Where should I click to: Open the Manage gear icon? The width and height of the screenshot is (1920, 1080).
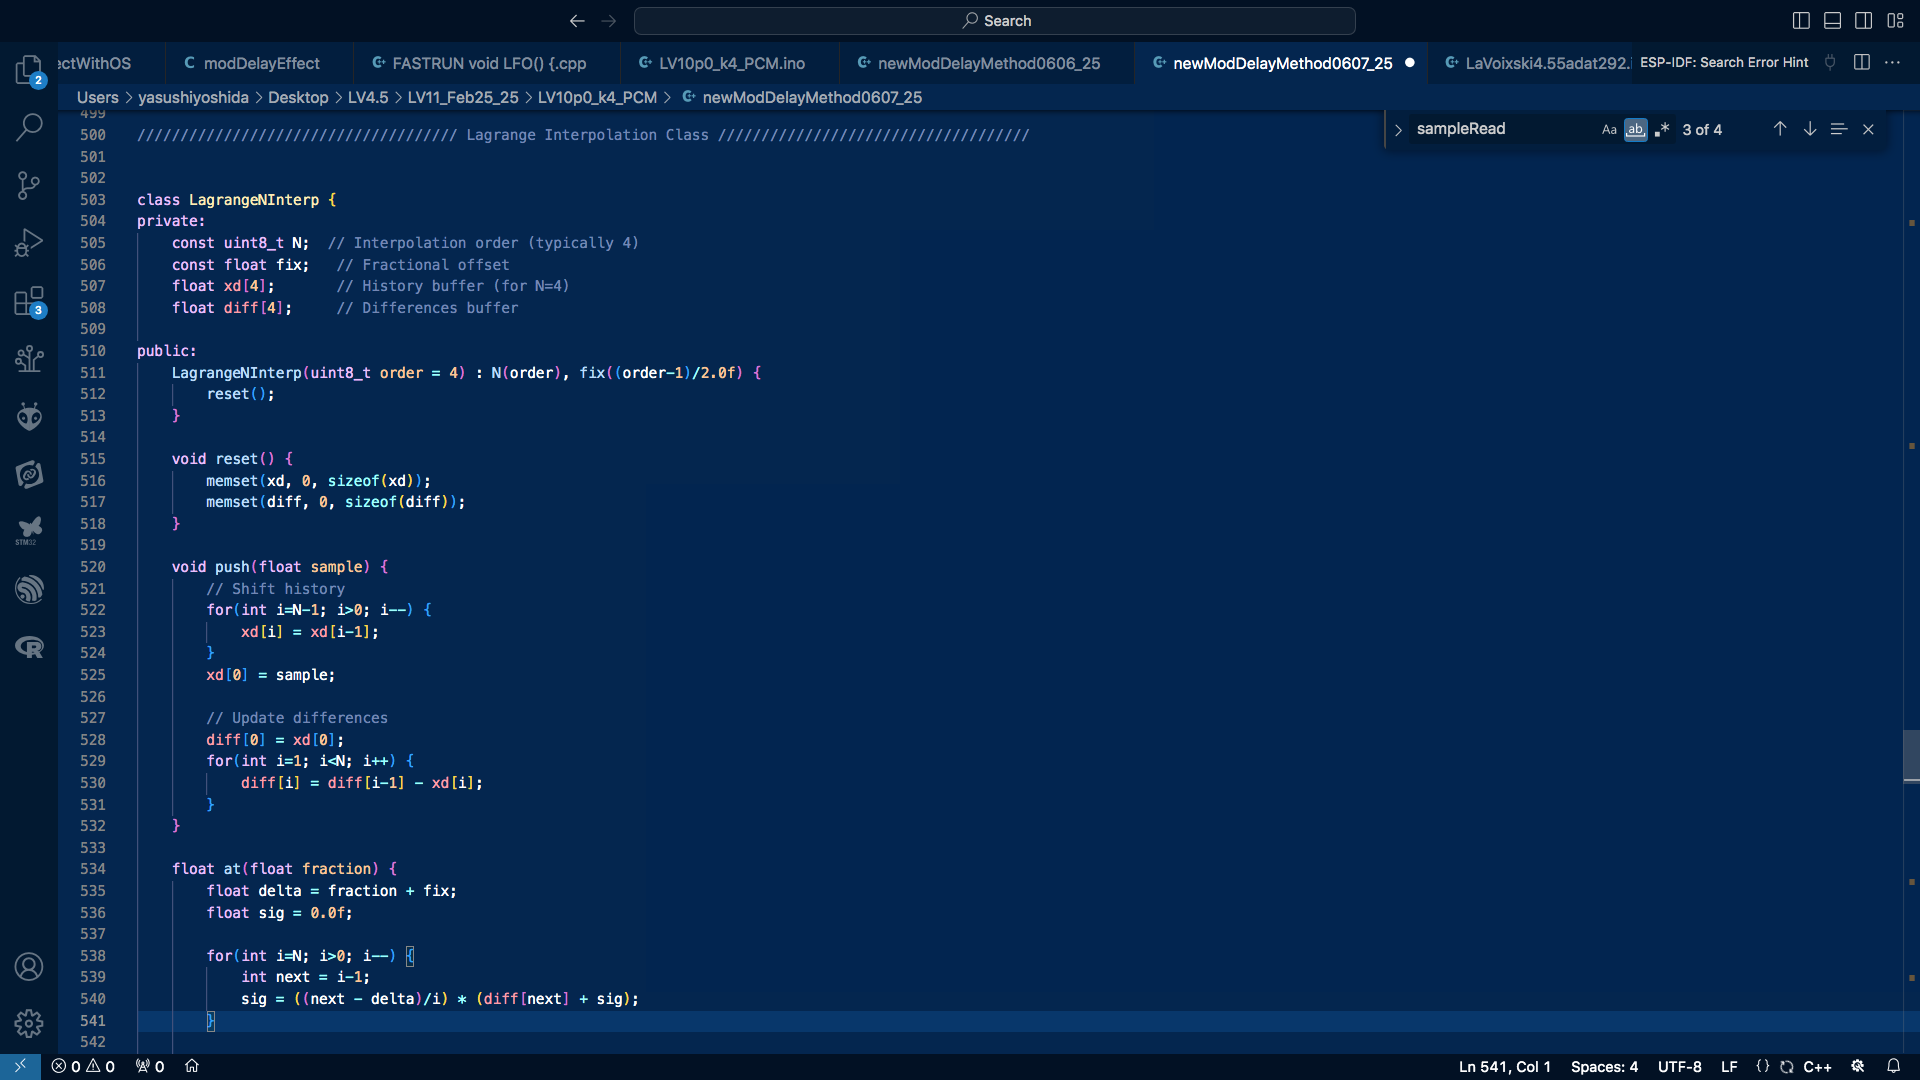point(29,1023)
